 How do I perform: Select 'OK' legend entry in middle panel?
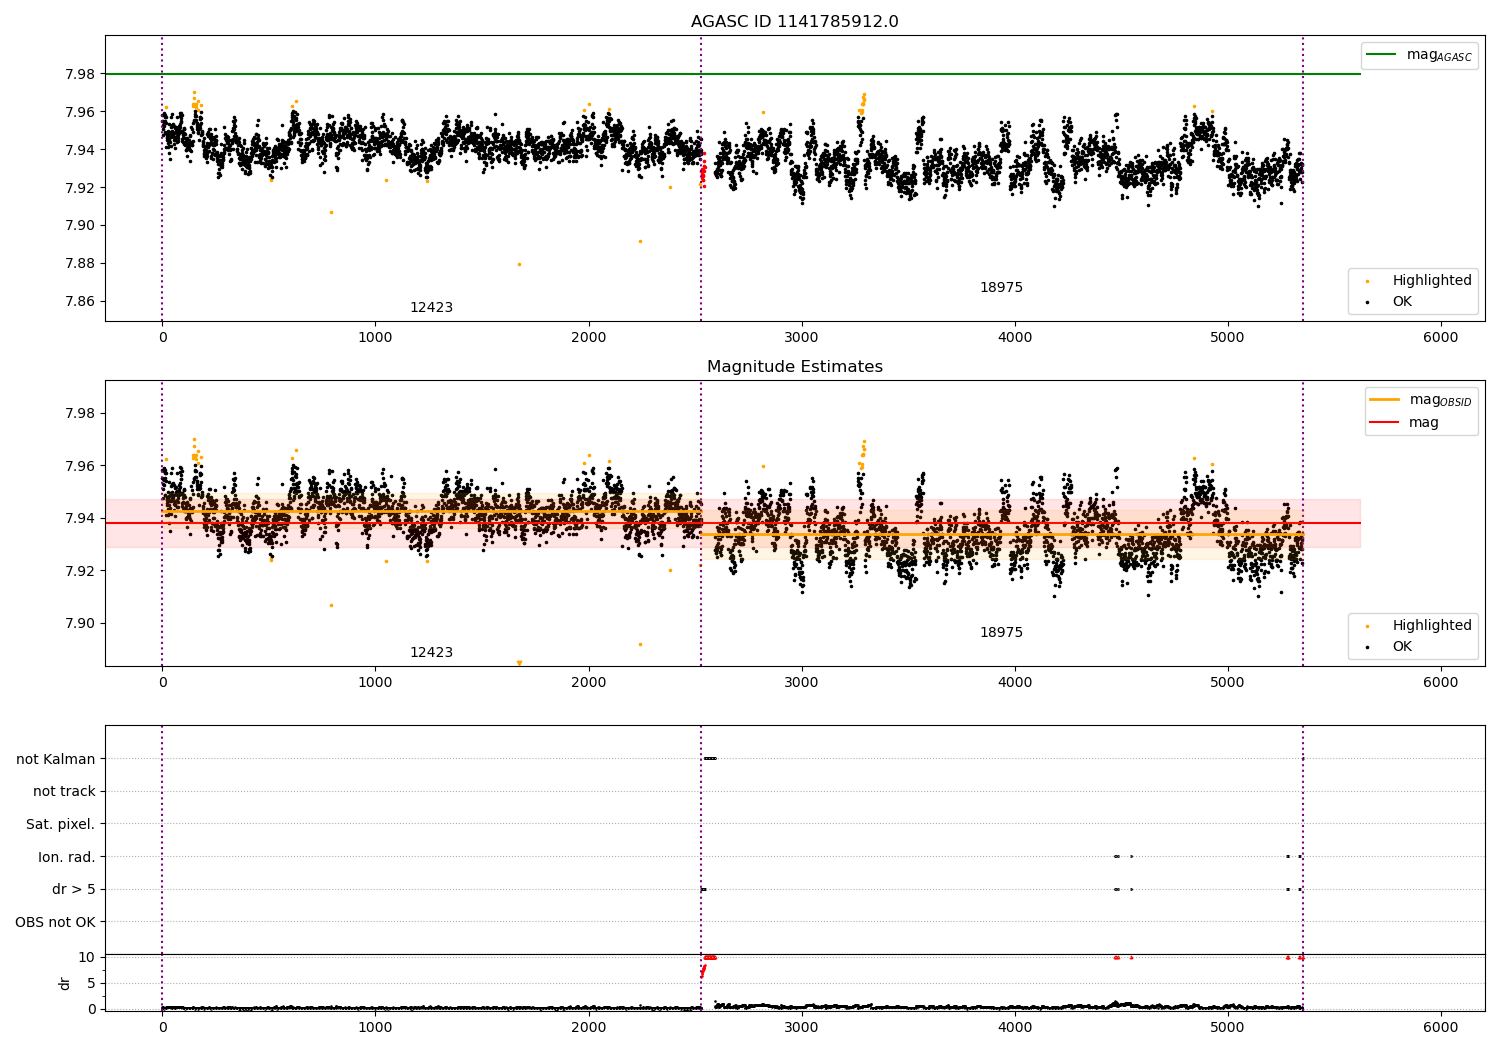pos(1402,647)
